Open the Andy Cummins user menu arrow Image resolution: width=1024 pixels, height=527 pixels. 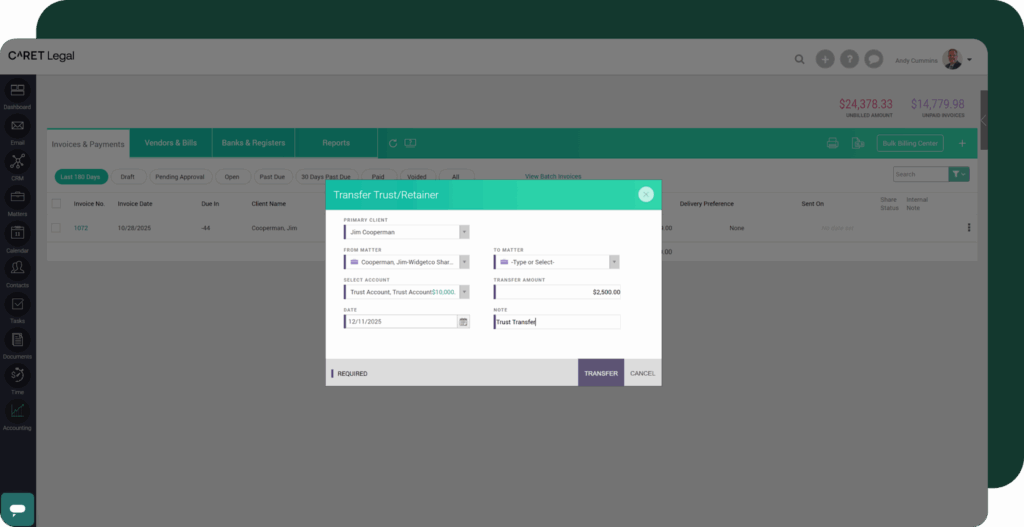pyautogui.click(x=969, y=60)
